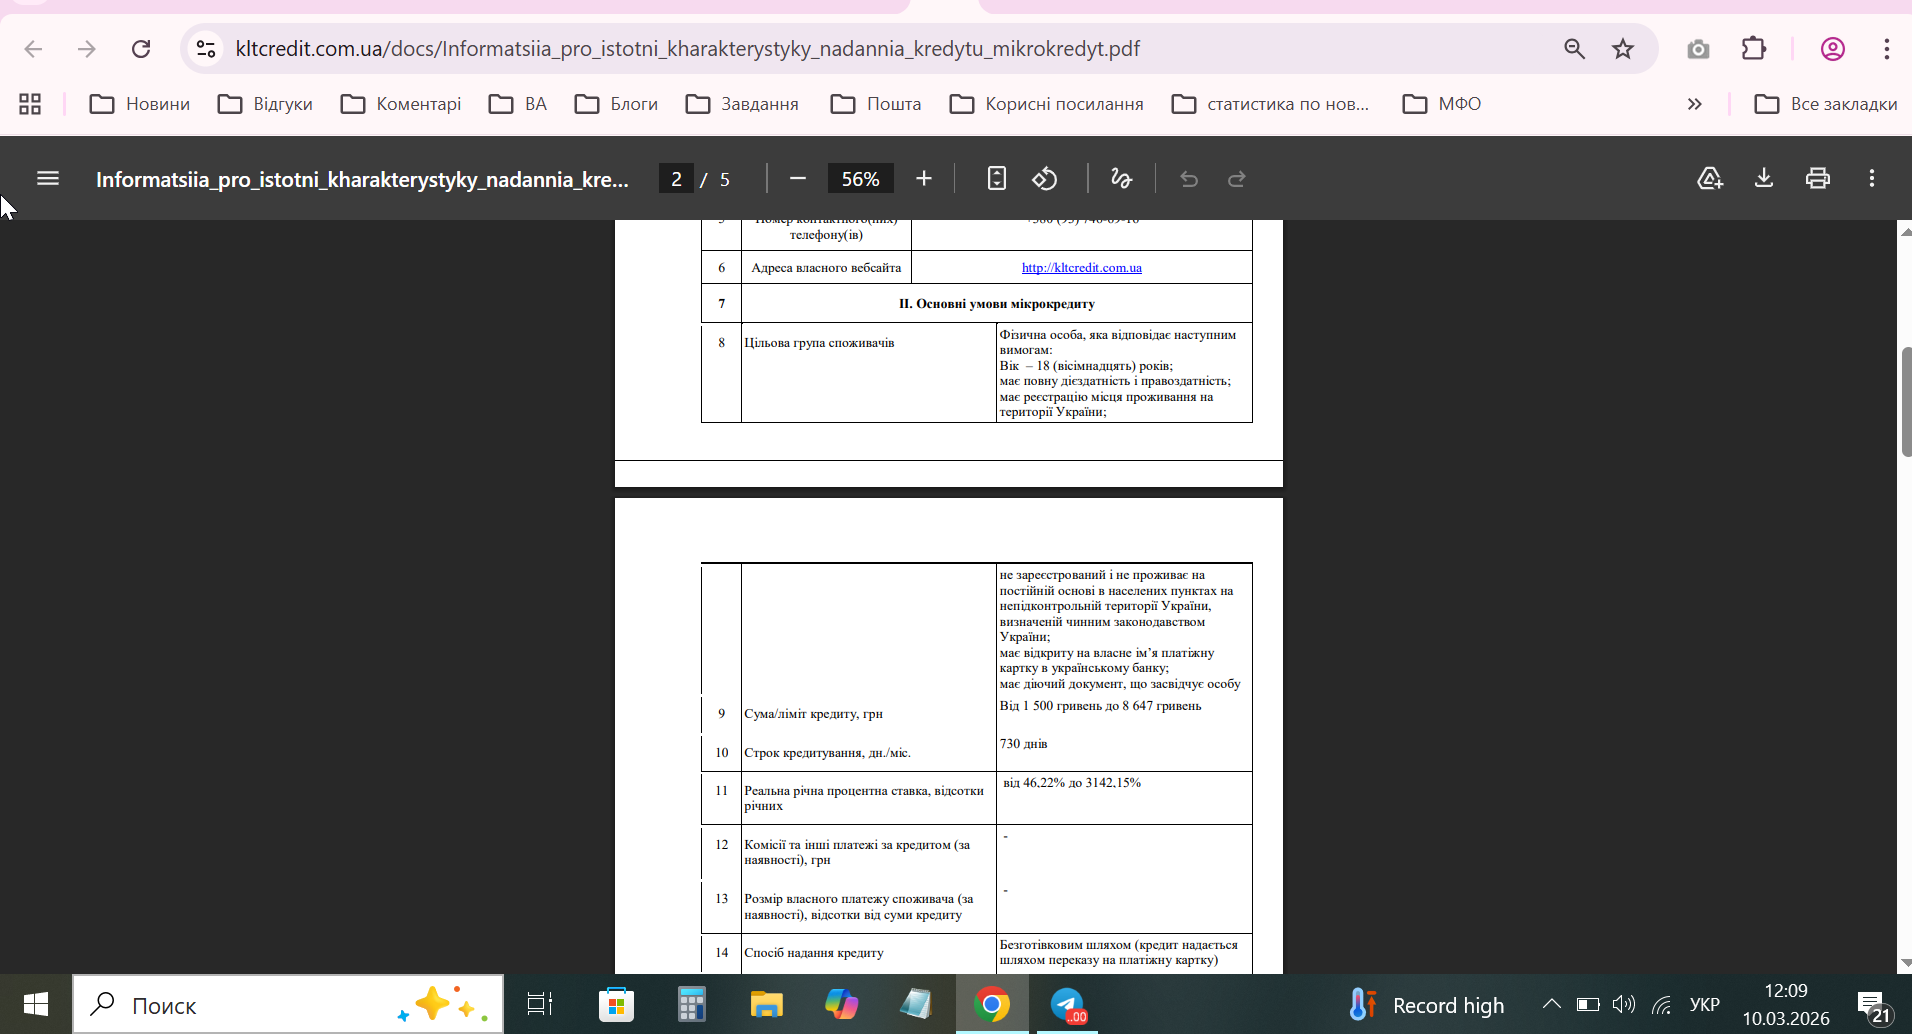Viewport: 1912px width, 1034px height.
Task: Click the text 'Від 1 500 гривень до 8 647 гривень'
Action: coord(1100,706)
